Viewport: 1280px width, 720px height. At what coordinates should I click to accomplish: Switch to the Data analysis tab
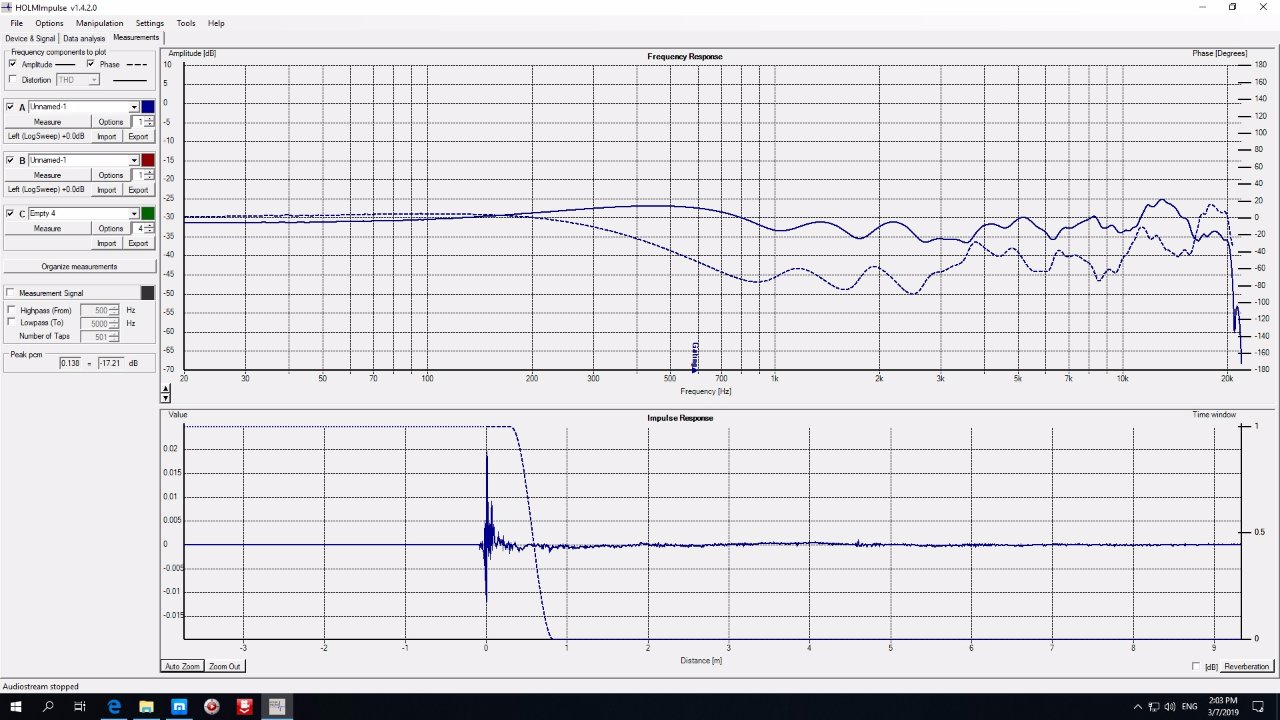tap(84, 38)
